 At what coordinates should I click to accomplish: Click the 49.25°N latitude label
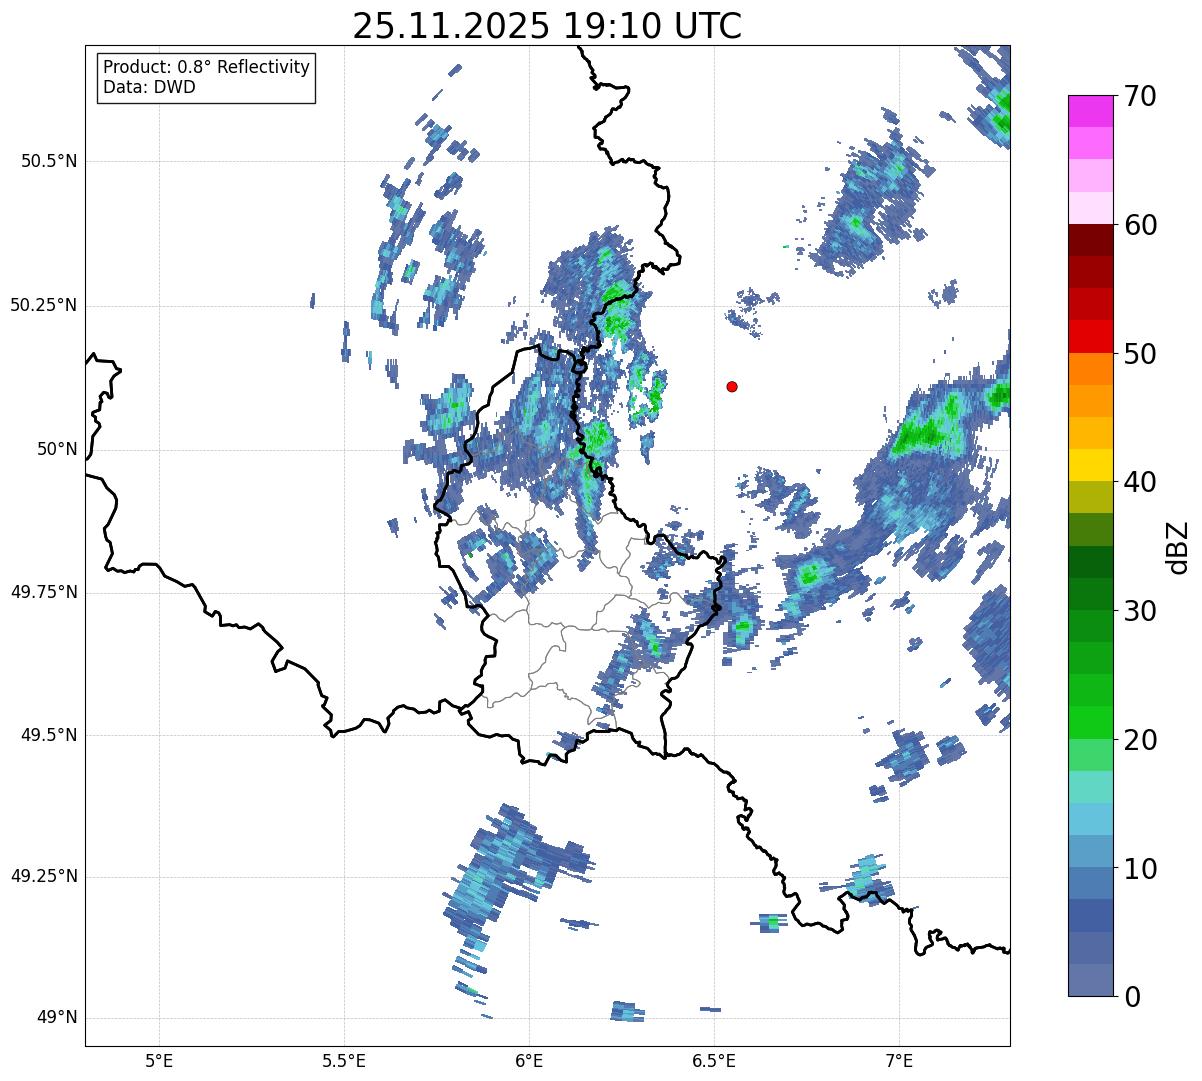pos(43,876)
